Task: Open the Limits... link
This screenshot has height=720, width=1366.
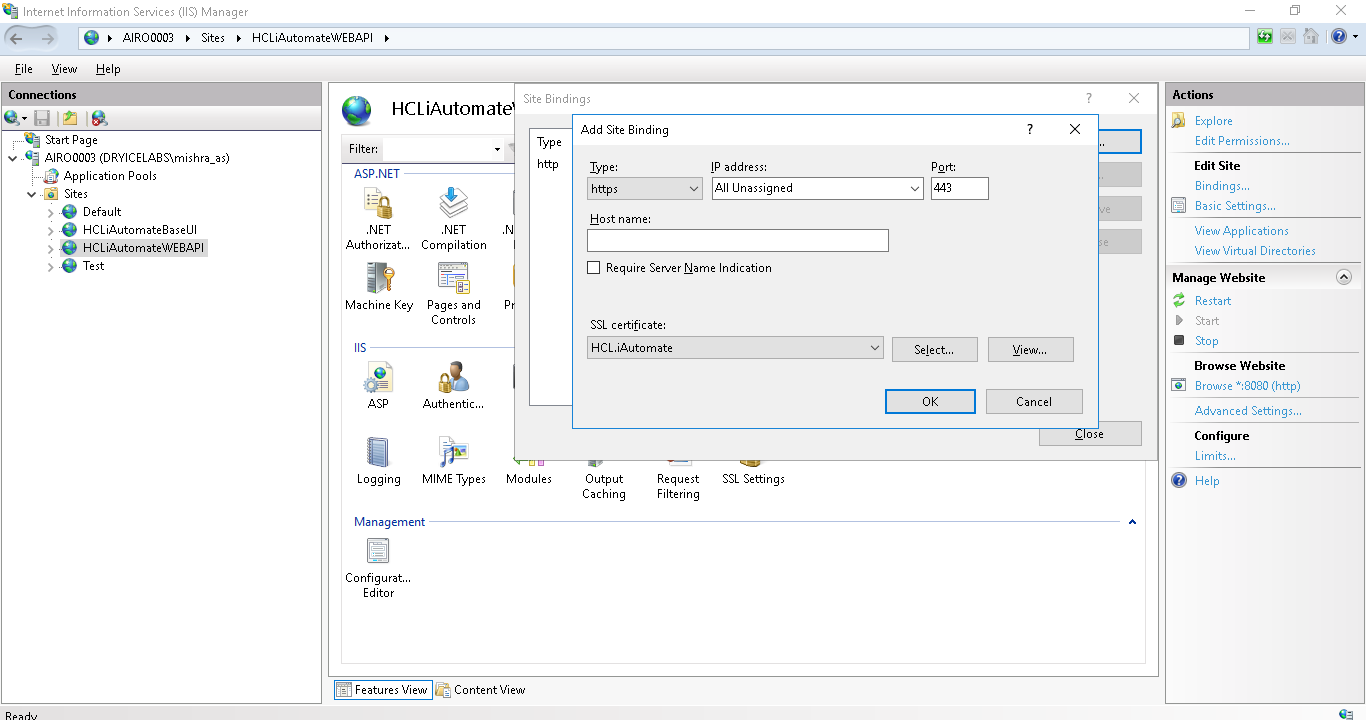Action: (x=1215, y=456)
